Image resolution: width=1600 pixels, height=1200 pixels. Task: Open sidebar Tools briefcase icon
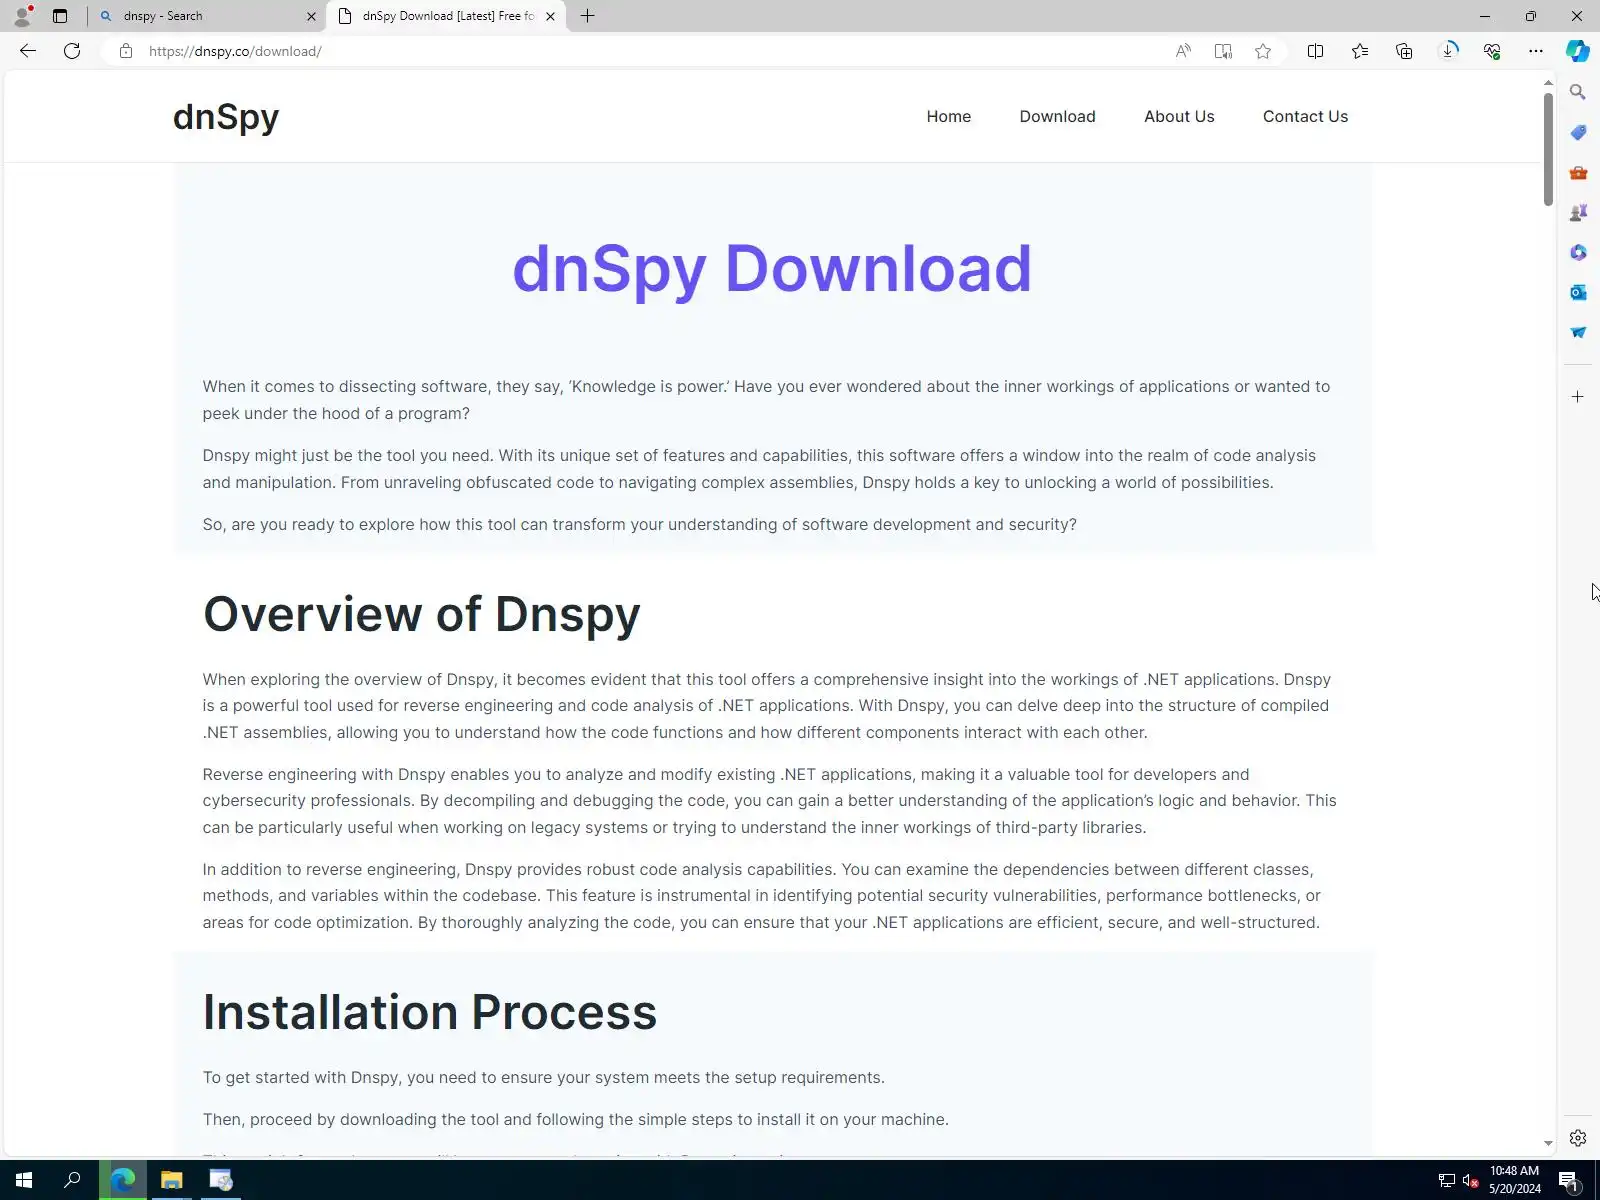click(1578, 172)
